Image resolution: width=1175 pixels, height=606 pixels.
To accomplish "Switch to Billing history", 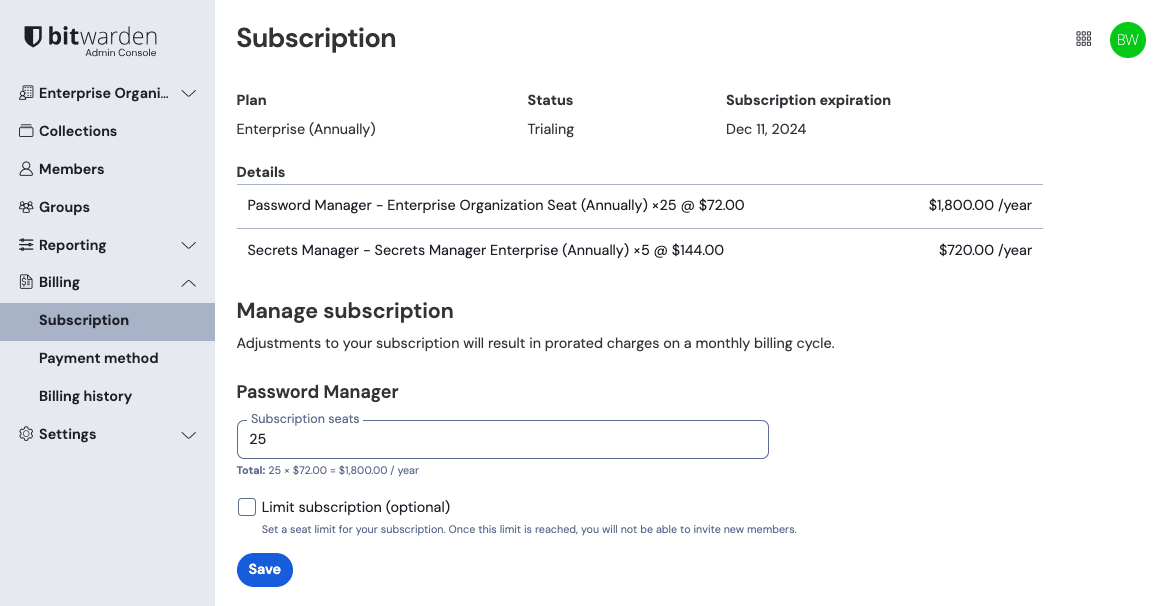I will [x=85, y=396].
